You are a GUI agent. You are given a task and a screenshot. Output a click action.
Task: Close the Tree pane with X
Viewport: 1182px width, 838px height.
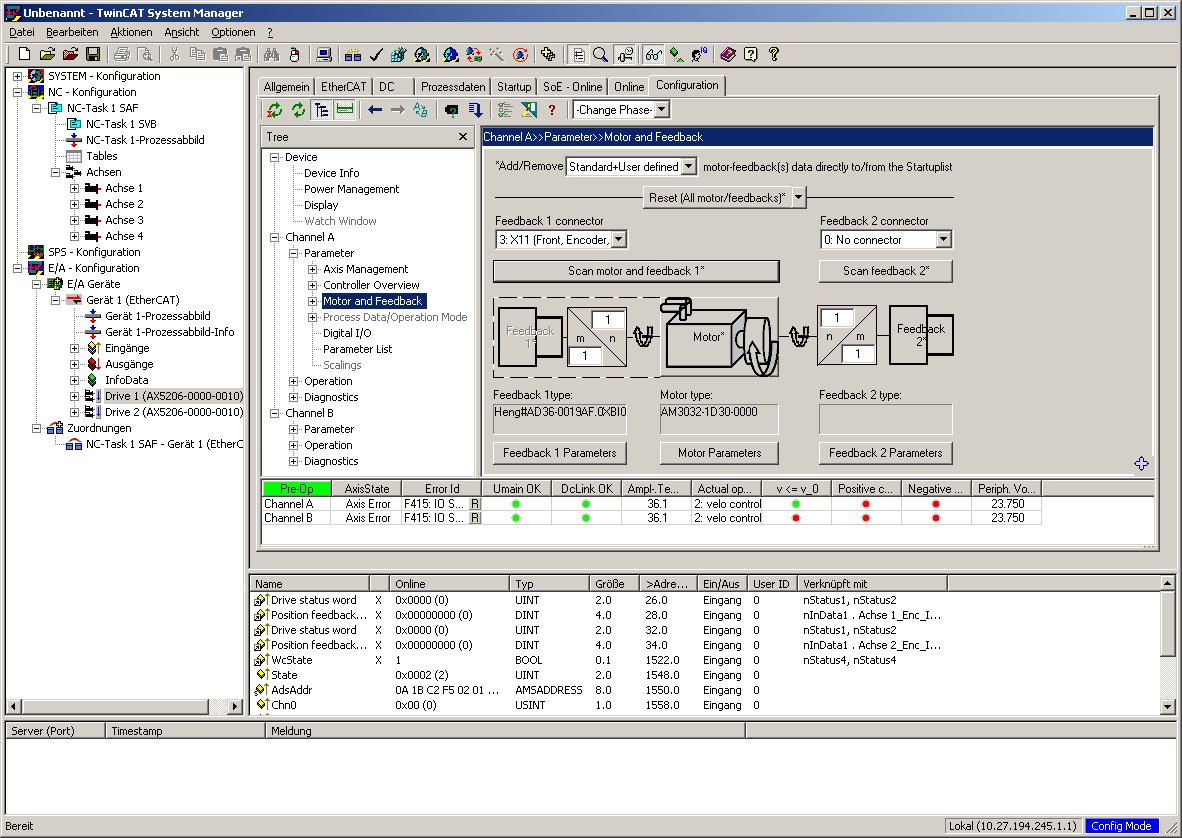tap(463, 136)
